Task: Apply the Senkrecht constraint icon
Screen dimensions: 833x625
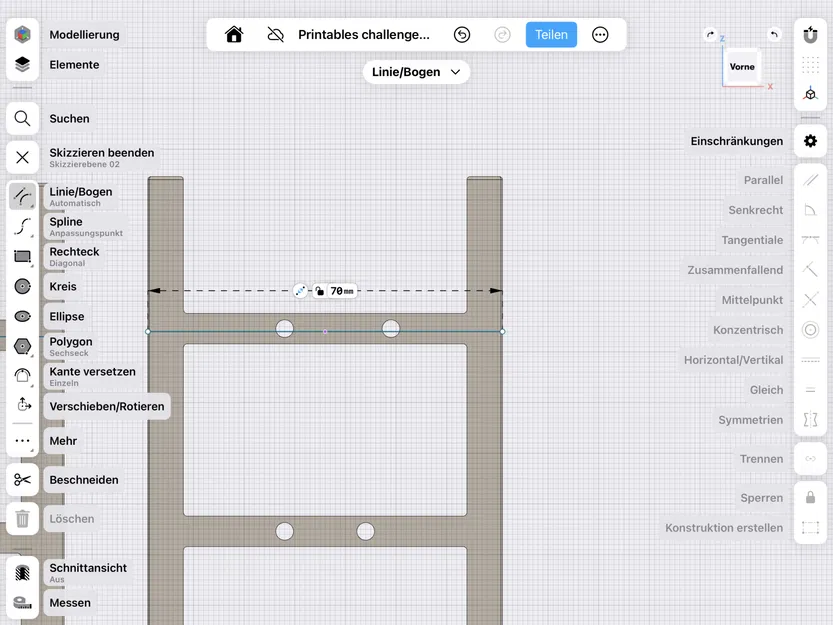Action: 810,210
